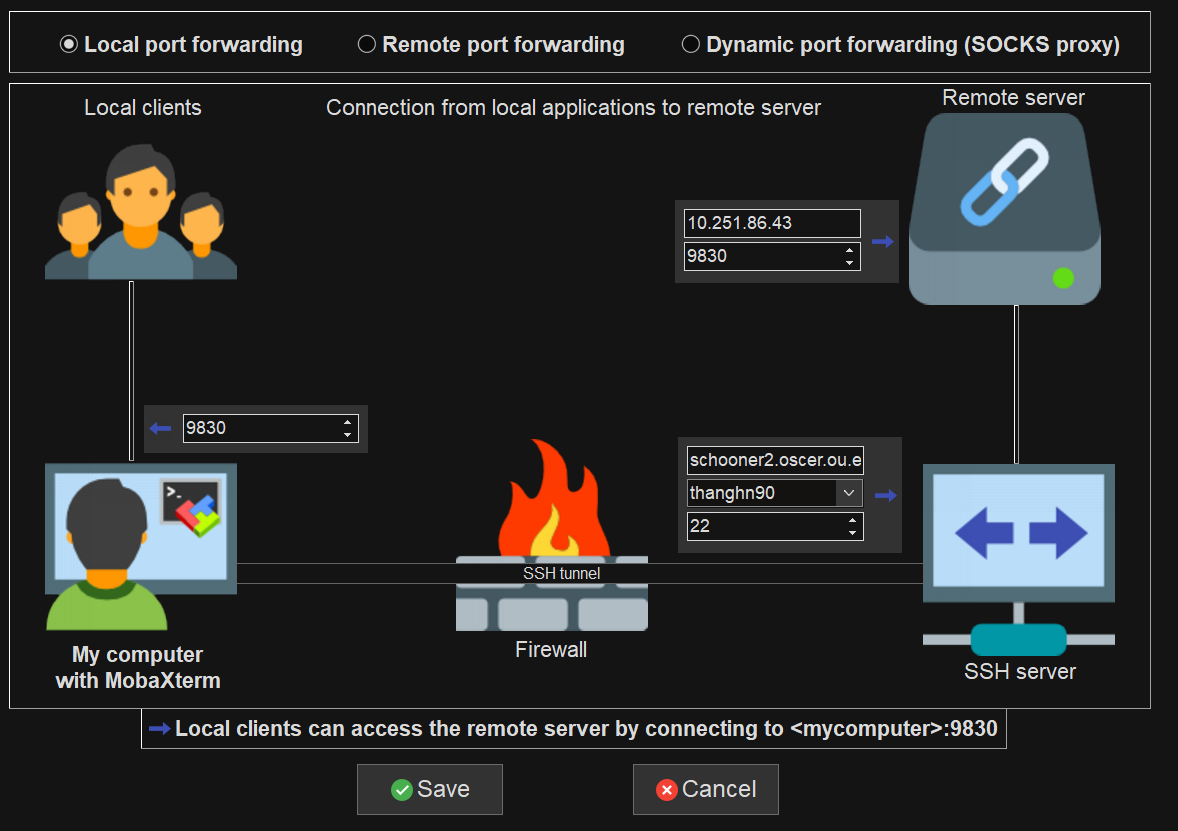
Task: Click the blue arrow beside SSH server fields
Action: coord(886,493)
